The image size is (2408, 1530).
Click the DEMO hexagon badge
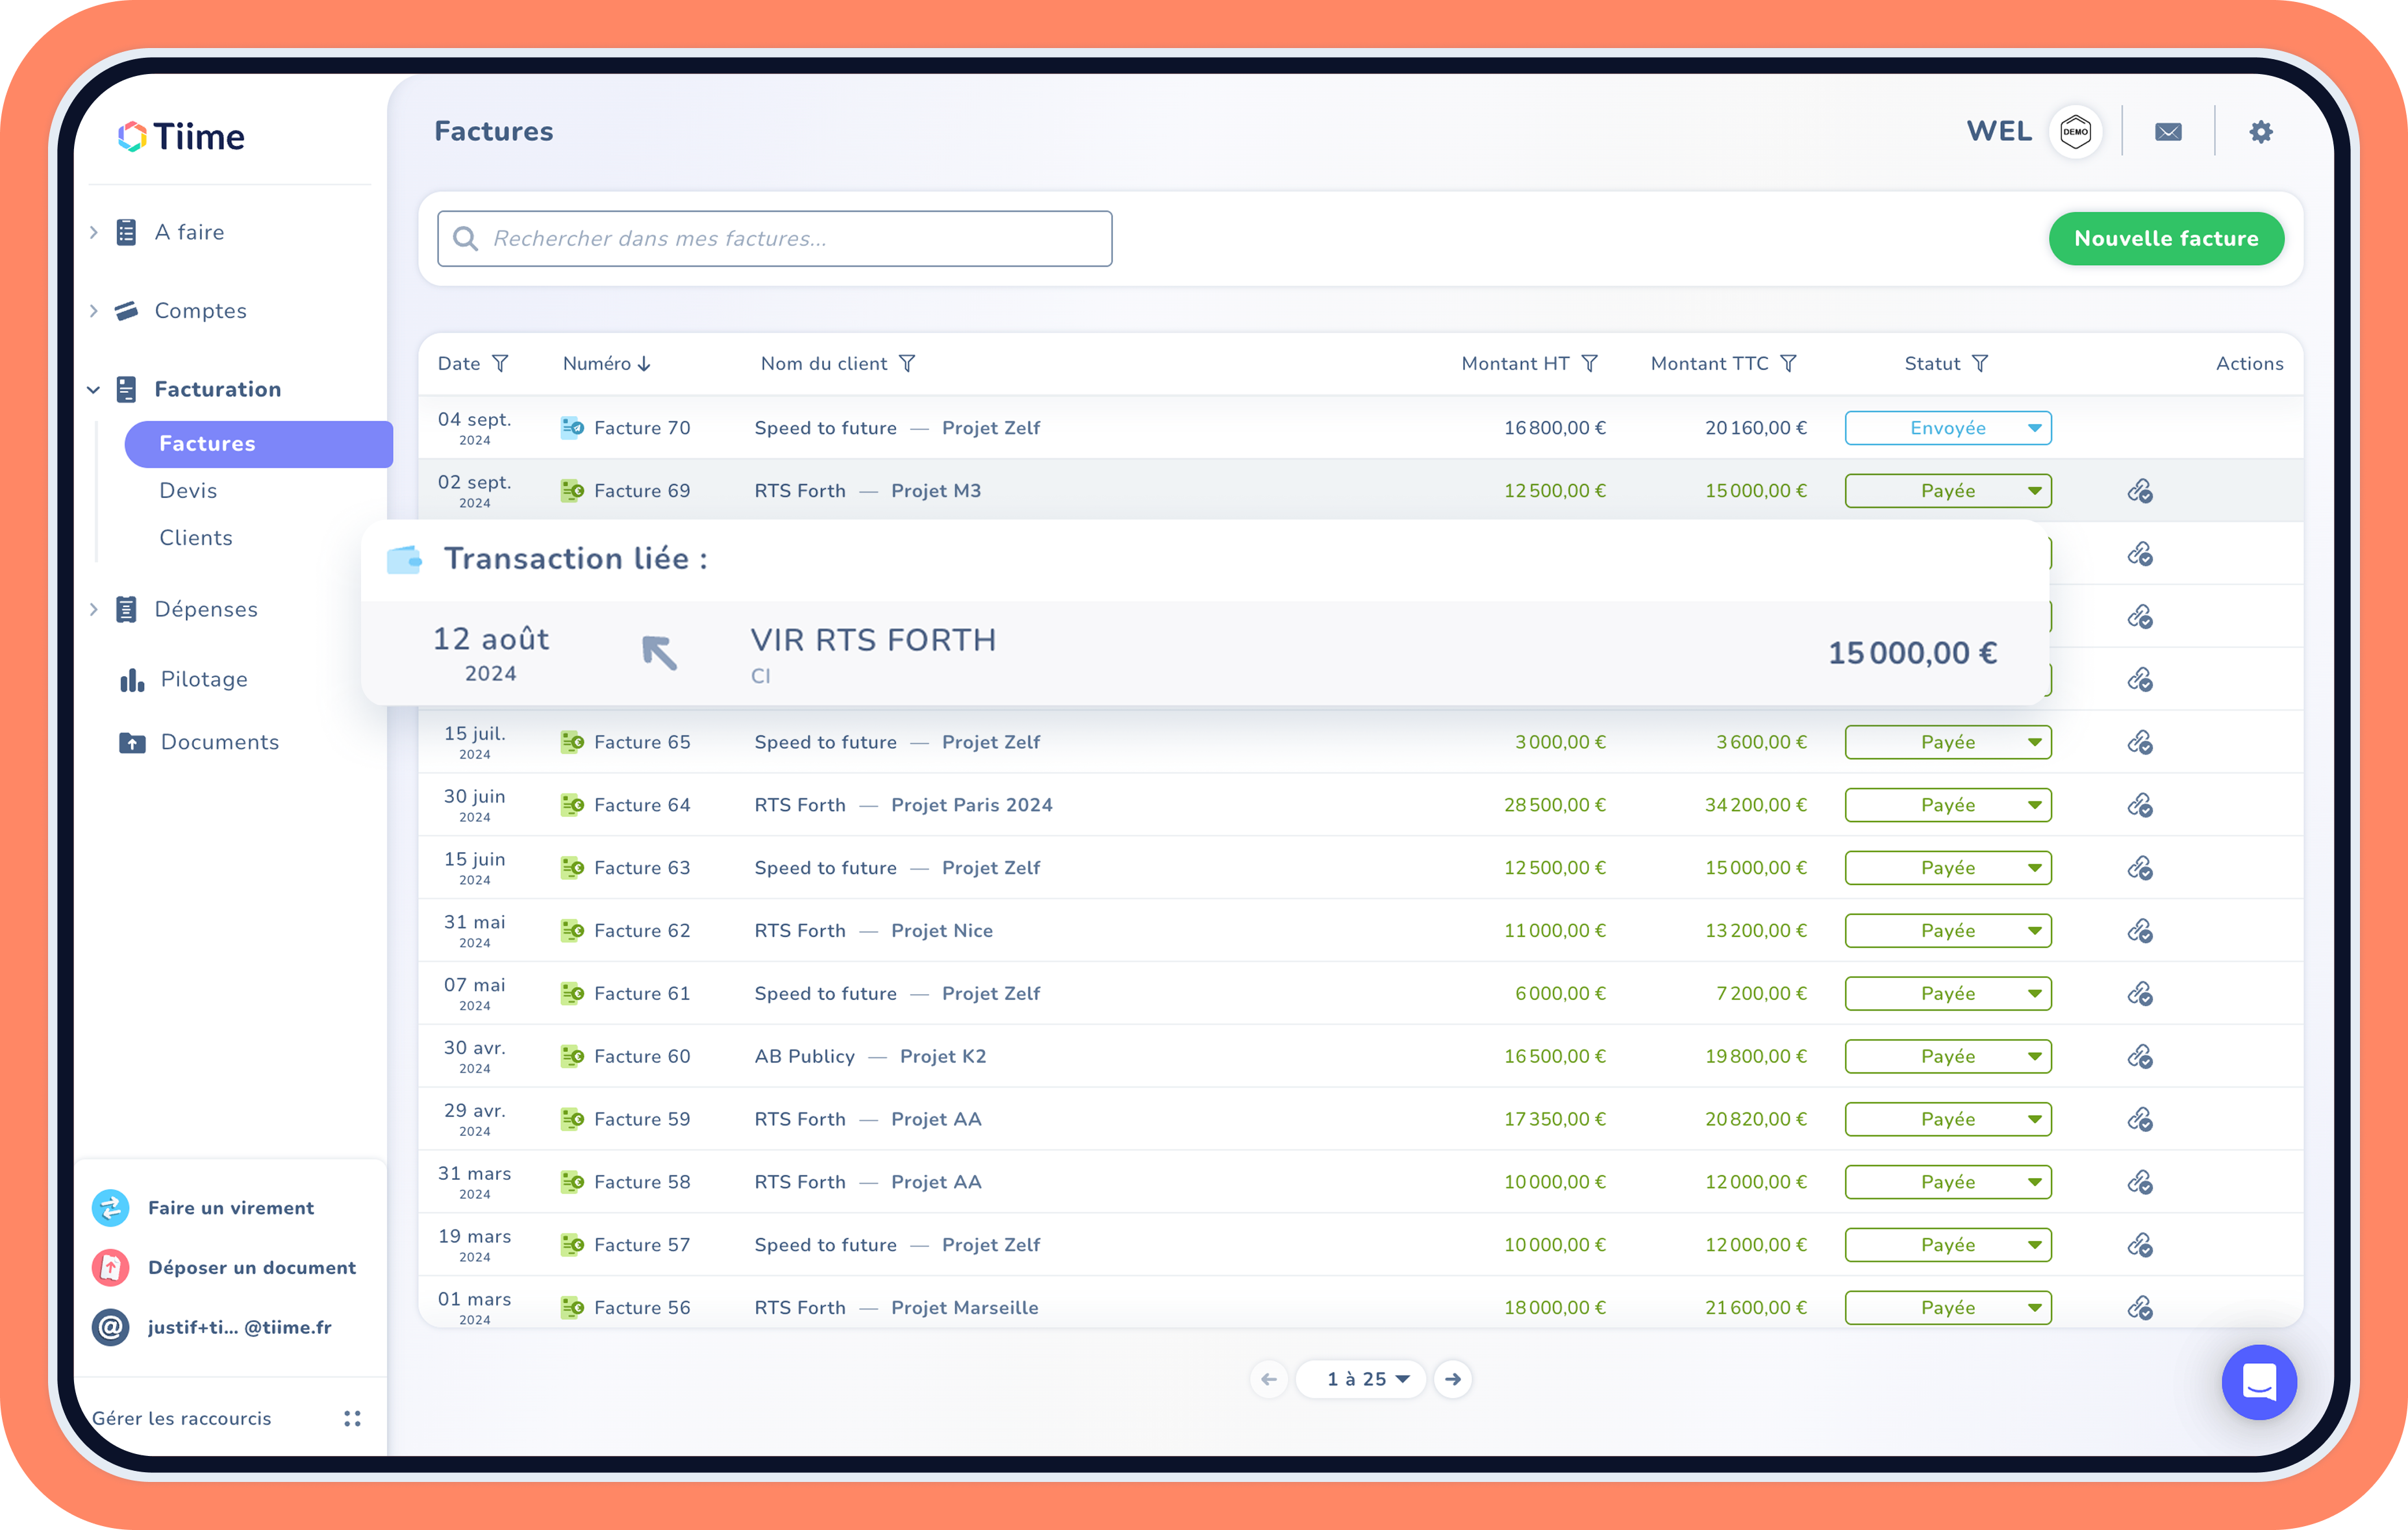click(2075, 132)
